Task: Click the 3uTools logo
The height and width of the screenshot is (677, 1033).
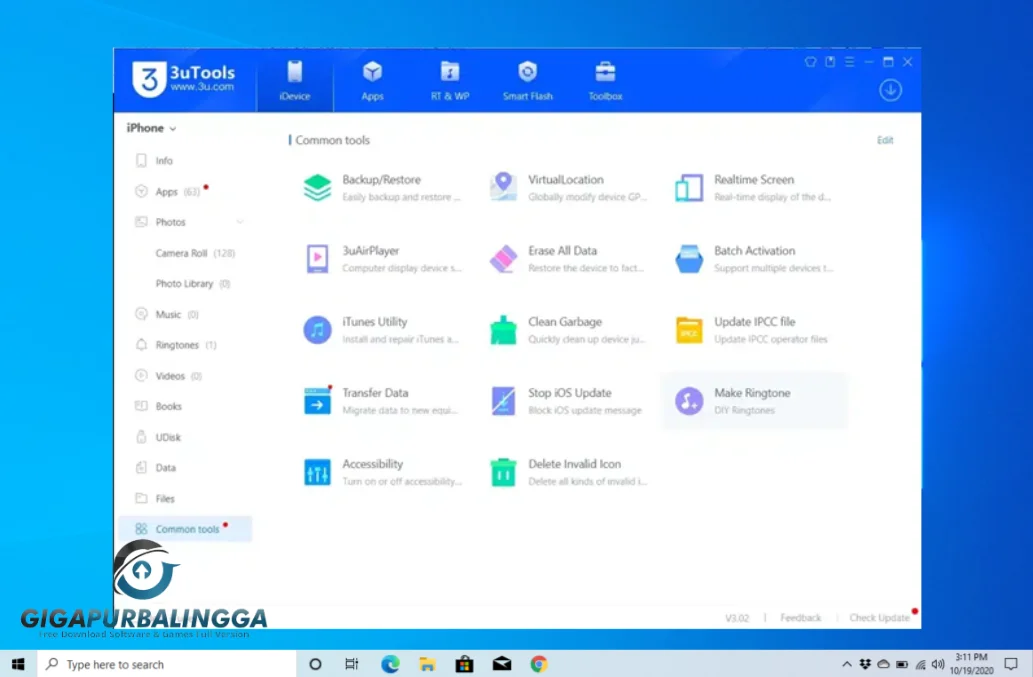Action: coord(183,80)
